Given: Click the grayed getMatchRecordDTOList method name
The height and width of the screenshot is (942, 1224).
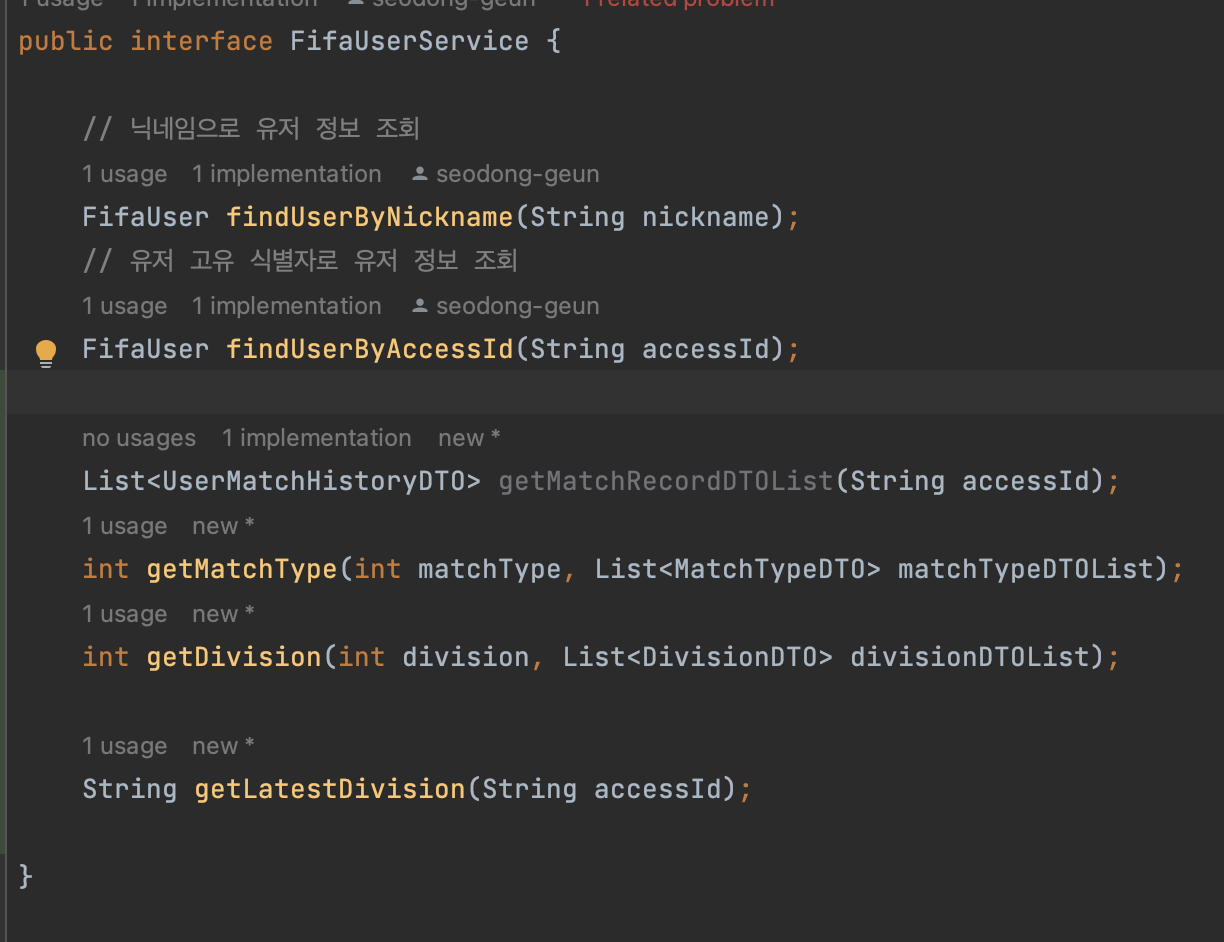Looking at the screenshot, I should [x=666, y=481].
